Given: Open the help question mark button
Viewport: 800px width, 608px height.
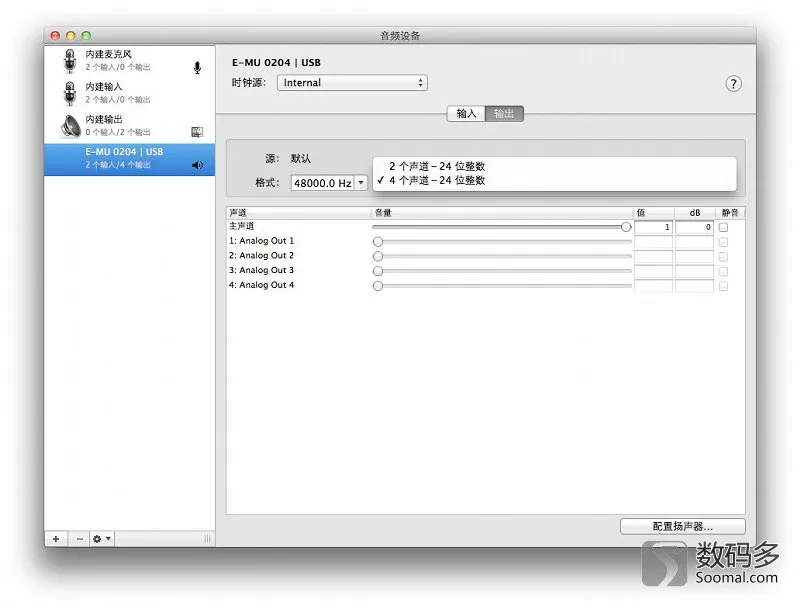Looking at the screenshot, I should tap(733, 84).
